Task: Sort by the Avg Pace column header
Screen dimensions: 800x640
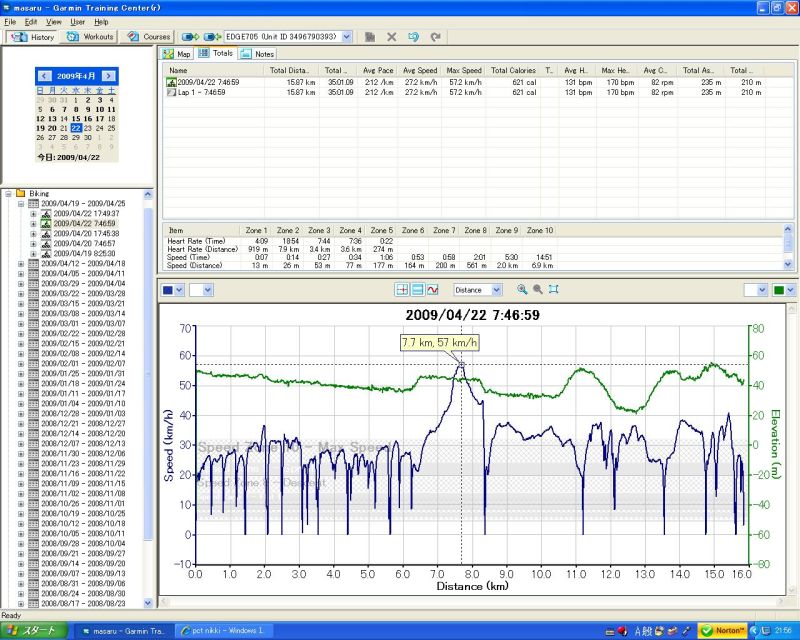Action: click(378, 70)
